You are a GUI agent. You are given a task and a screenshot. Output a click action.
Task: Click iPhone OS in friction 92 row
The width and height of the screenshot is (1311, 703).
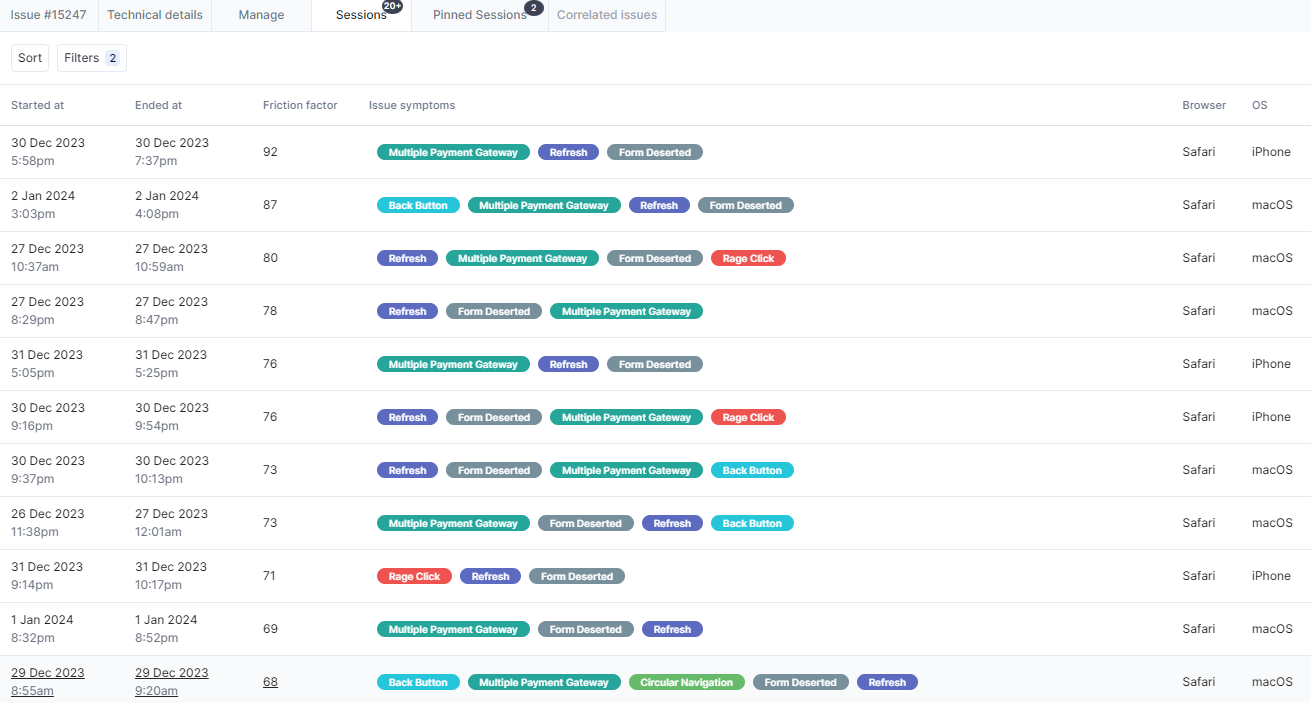coord(1271,152)
